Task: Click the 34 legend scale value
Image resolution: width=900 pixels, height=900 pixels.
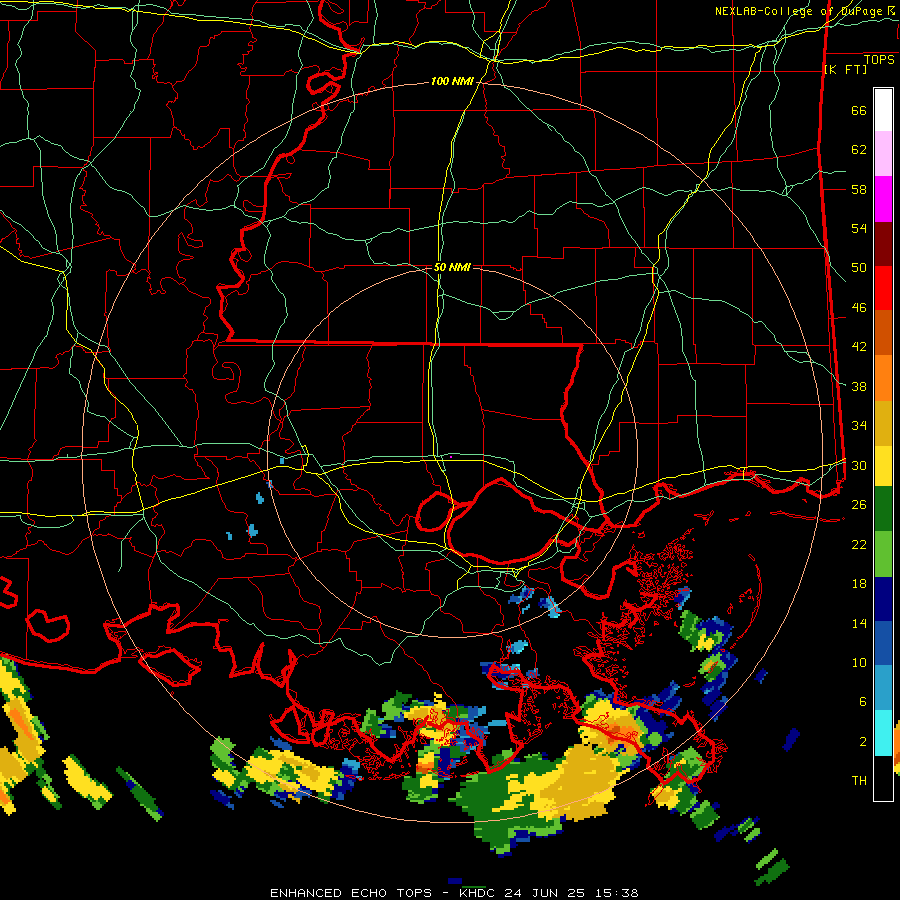Action: click(859, 426)
